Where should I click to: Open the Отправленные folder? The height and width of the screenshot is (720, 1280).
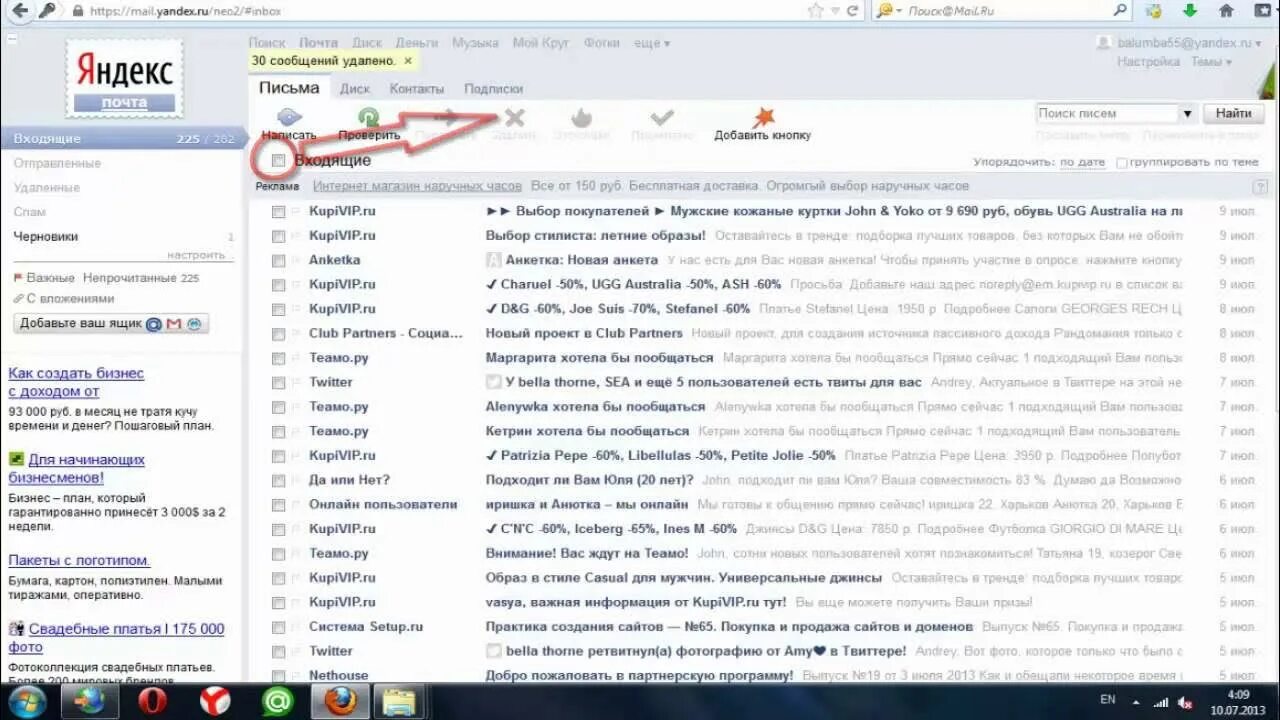[x=57, y=163]
